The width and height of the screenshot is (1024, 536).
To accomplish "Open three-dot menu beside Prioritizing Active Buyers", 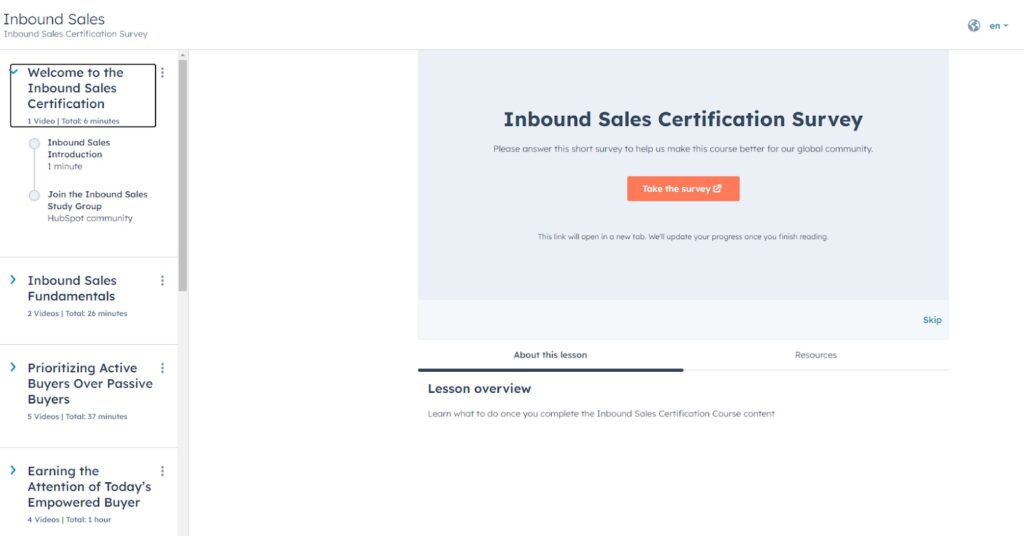I will [163, 368].
